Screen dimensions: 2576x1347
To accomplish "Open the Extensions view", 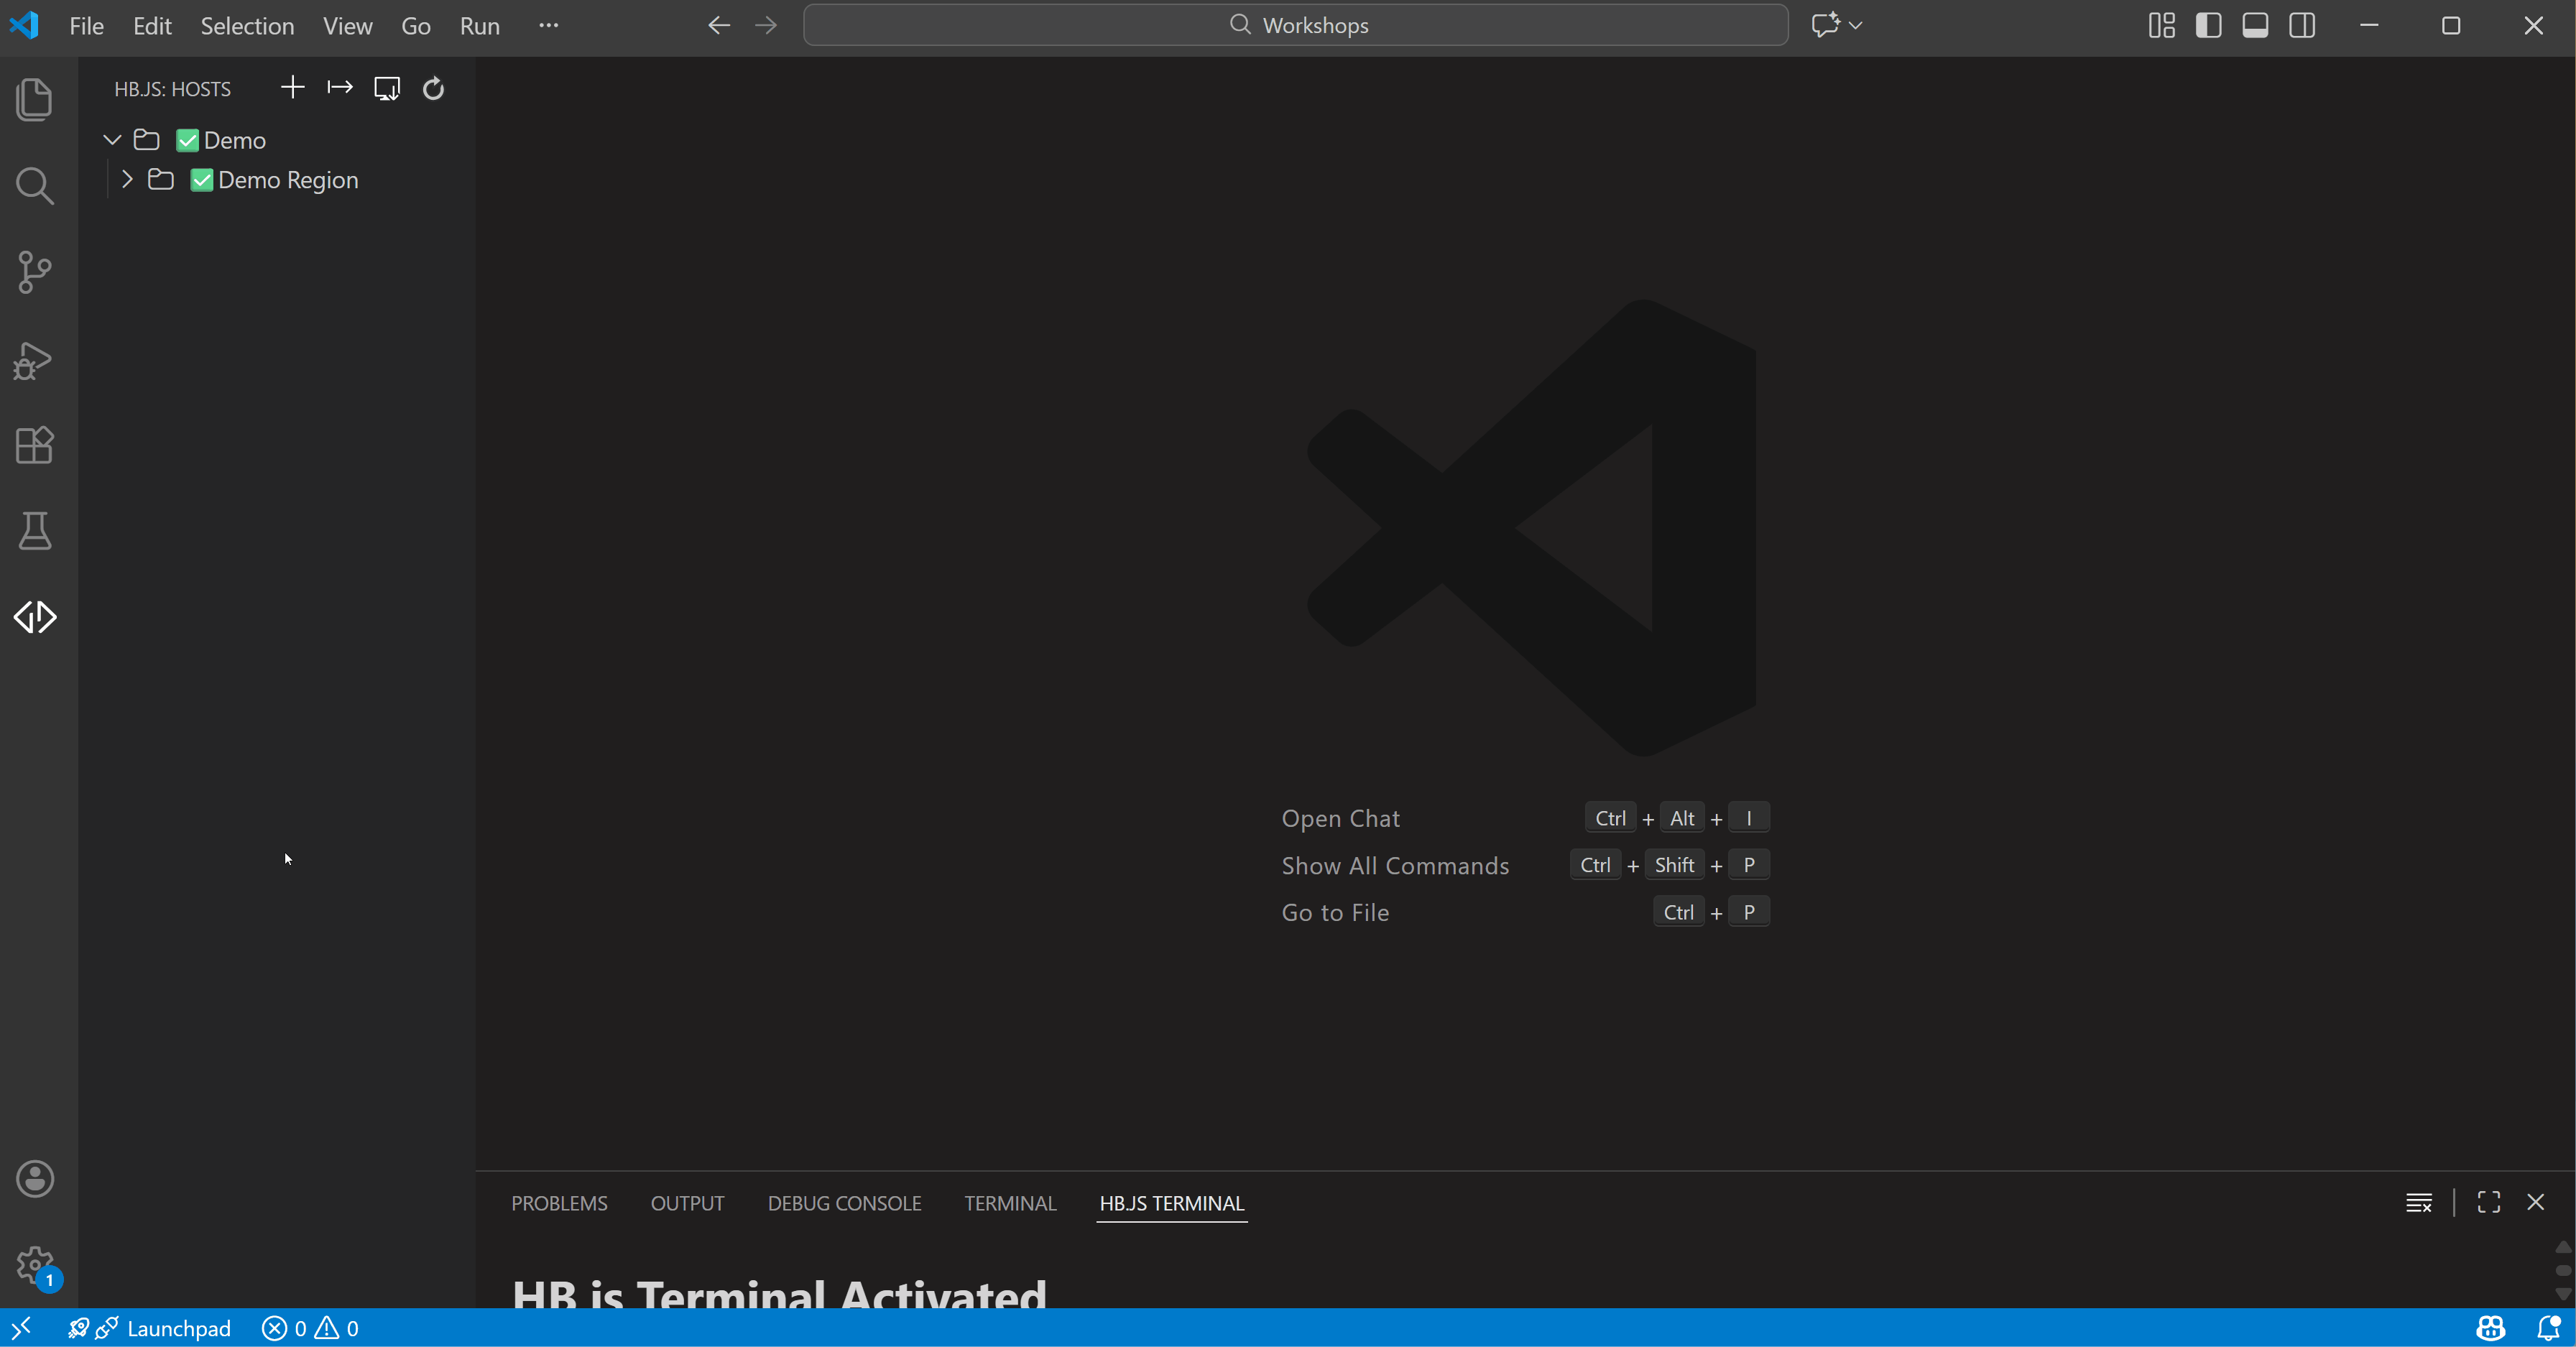I will pos(34,445).
